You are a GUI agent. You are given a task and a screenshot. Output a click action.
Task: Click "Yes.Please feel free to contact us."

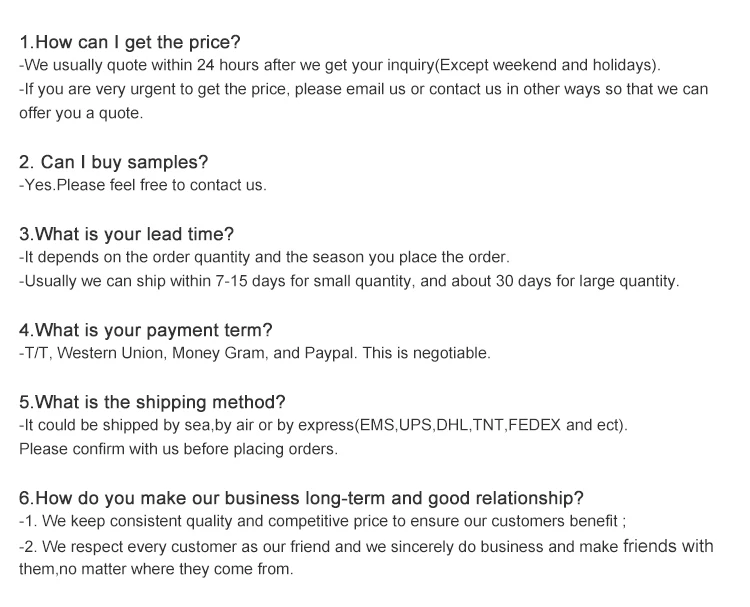pos(143,185)
